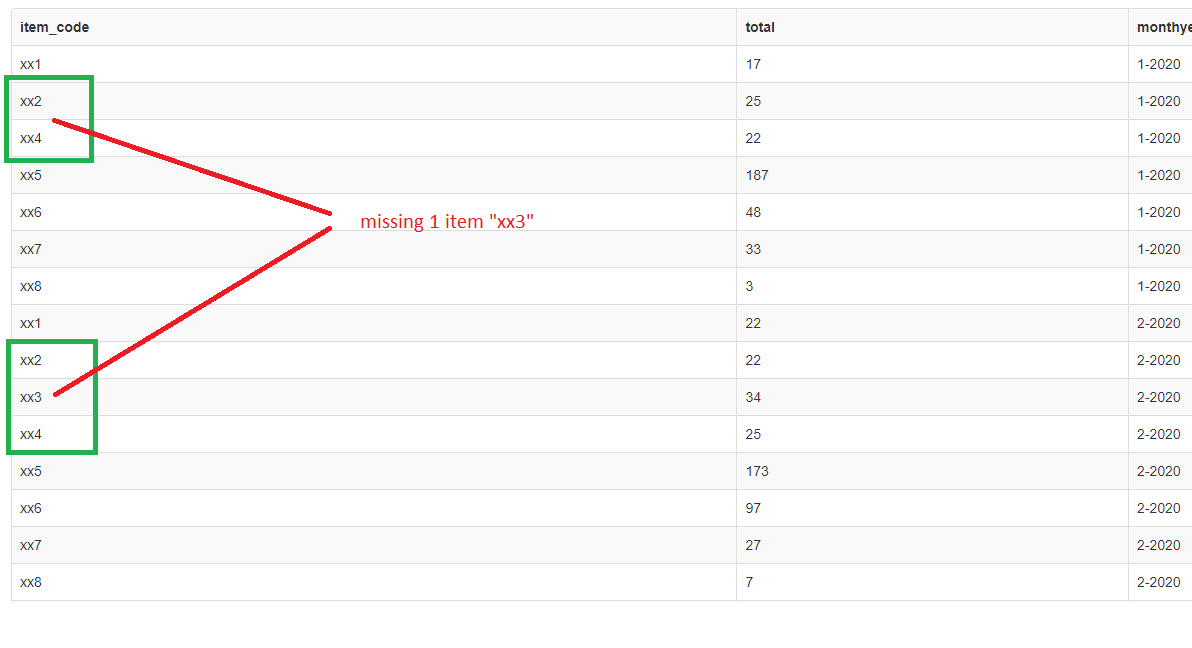Click the total value 97
1192x648 pixels.
pyautogui.click(x=753, y=508)
